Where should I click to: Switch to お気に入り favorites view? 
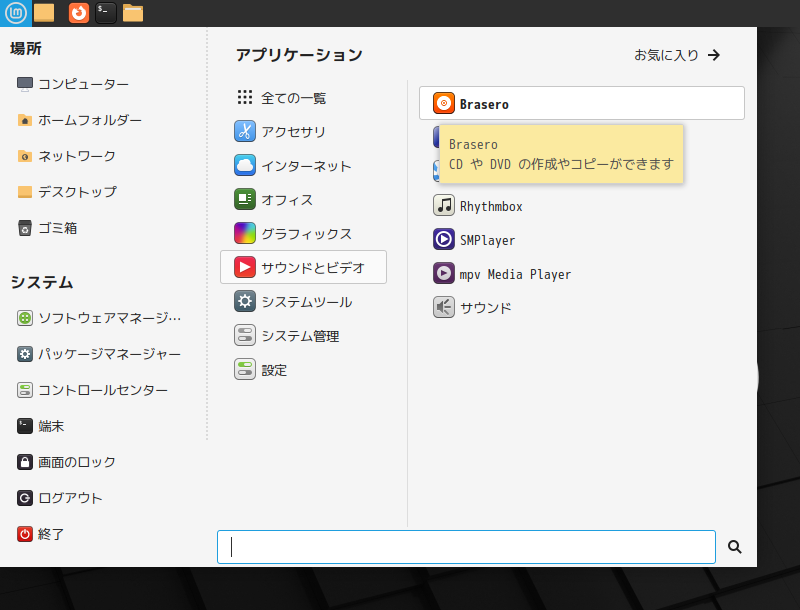(677, 55)
